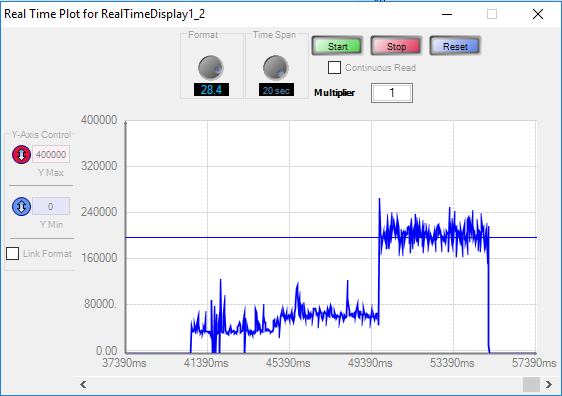
Task: Click the 28.4 format value display
Action: click(x=211, y=90)
